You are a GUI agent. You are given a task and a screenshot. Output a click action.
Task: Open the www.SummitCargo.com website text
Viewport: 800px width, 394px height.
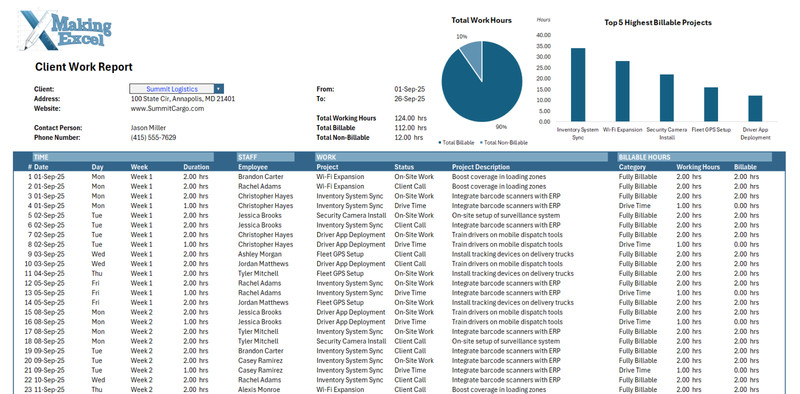167,109
